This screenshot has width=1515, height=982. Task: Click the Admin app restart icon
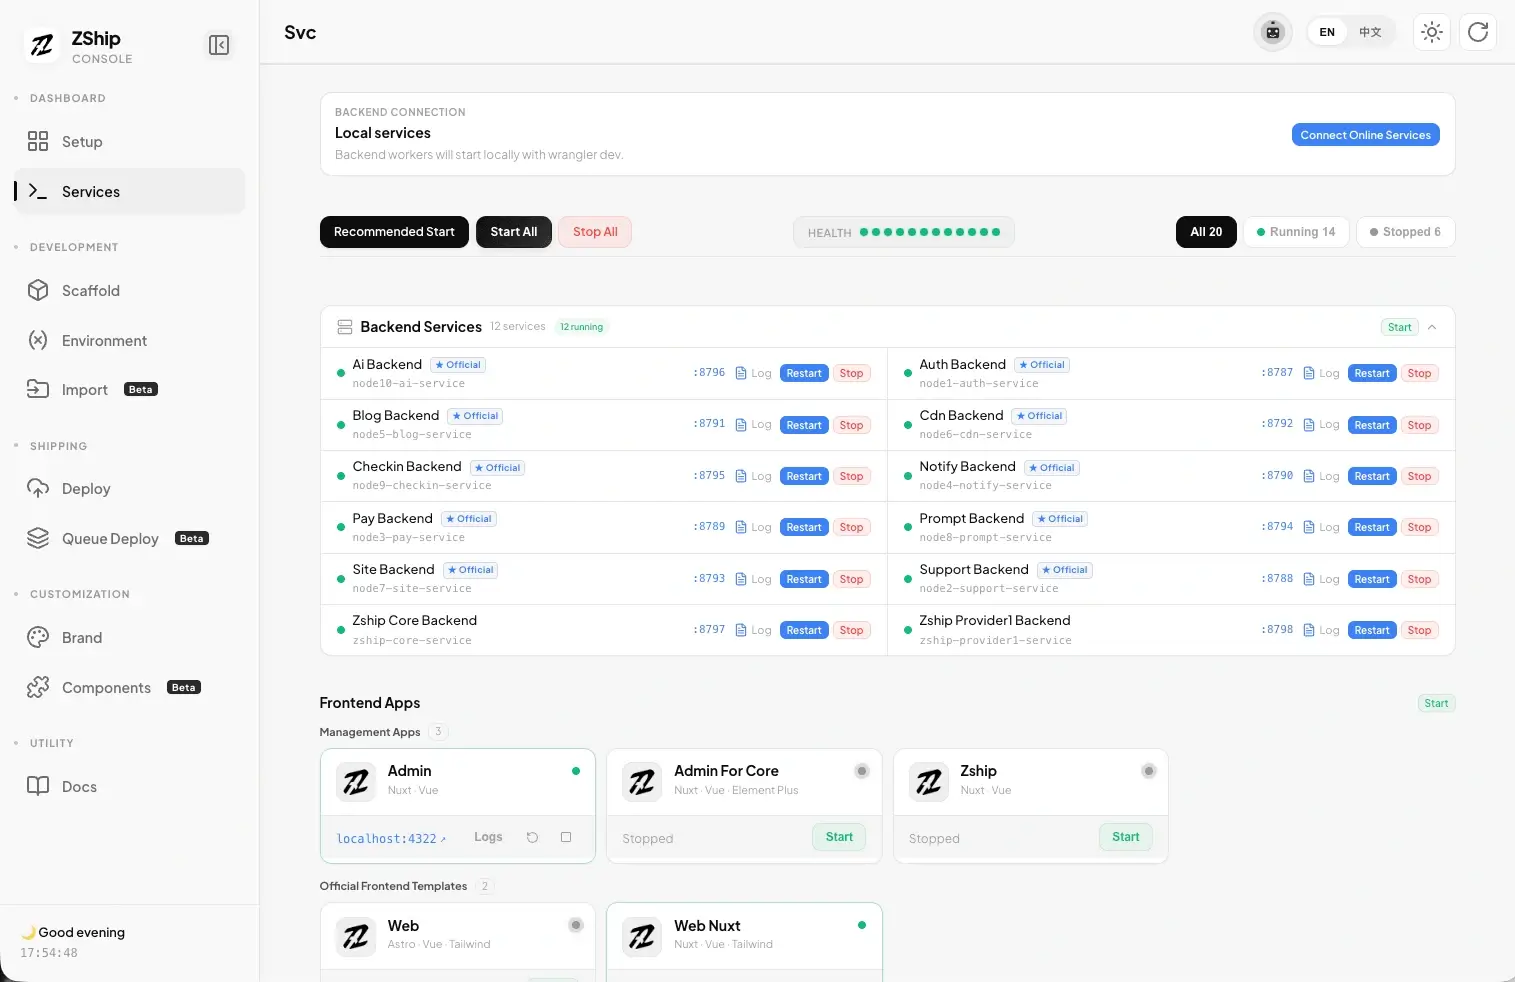(x=532, y=837)
